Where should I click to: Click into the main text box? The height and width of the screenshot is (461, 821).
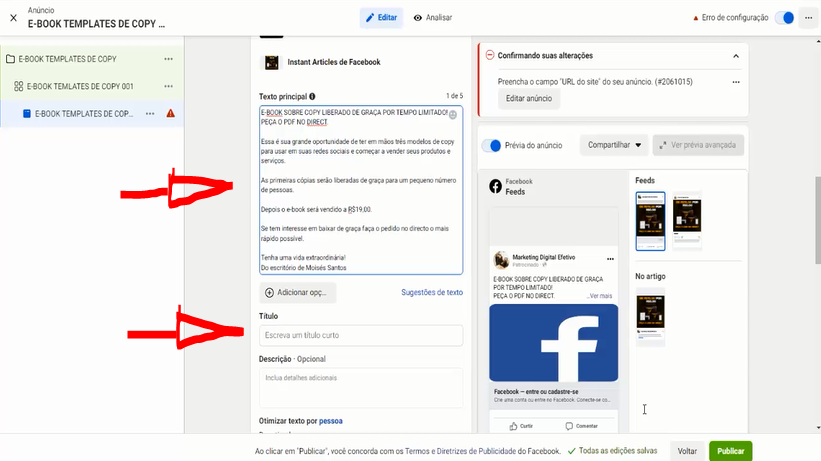[x=361, y=190]
